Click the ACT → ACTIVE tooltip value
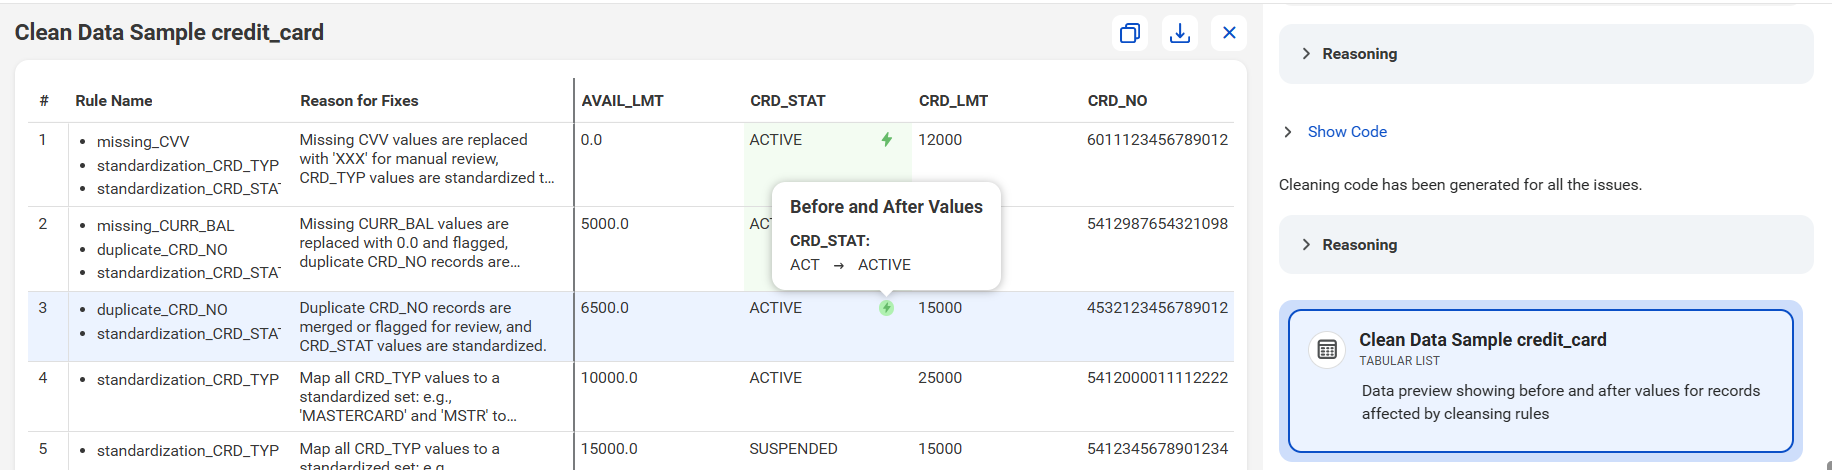 coord(850,265)
